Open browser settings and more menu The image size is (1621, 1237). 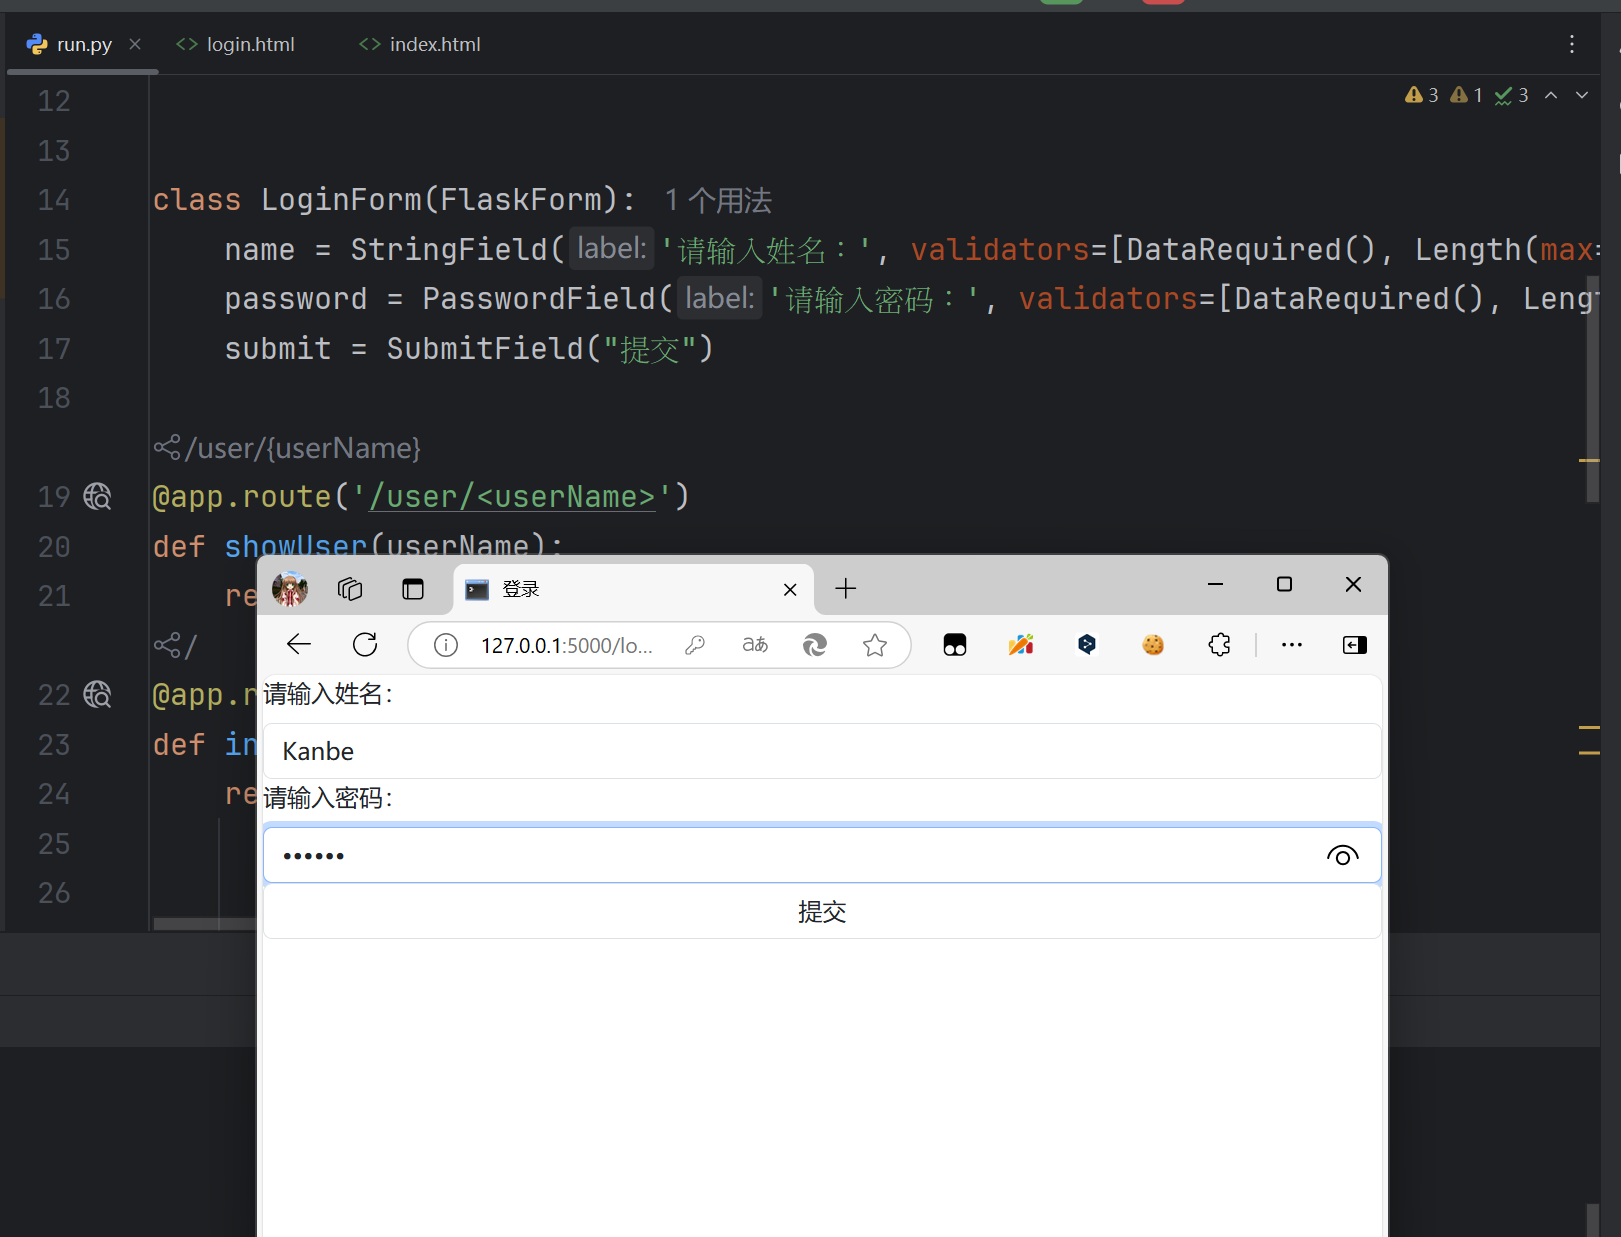tap(1292, 645)
